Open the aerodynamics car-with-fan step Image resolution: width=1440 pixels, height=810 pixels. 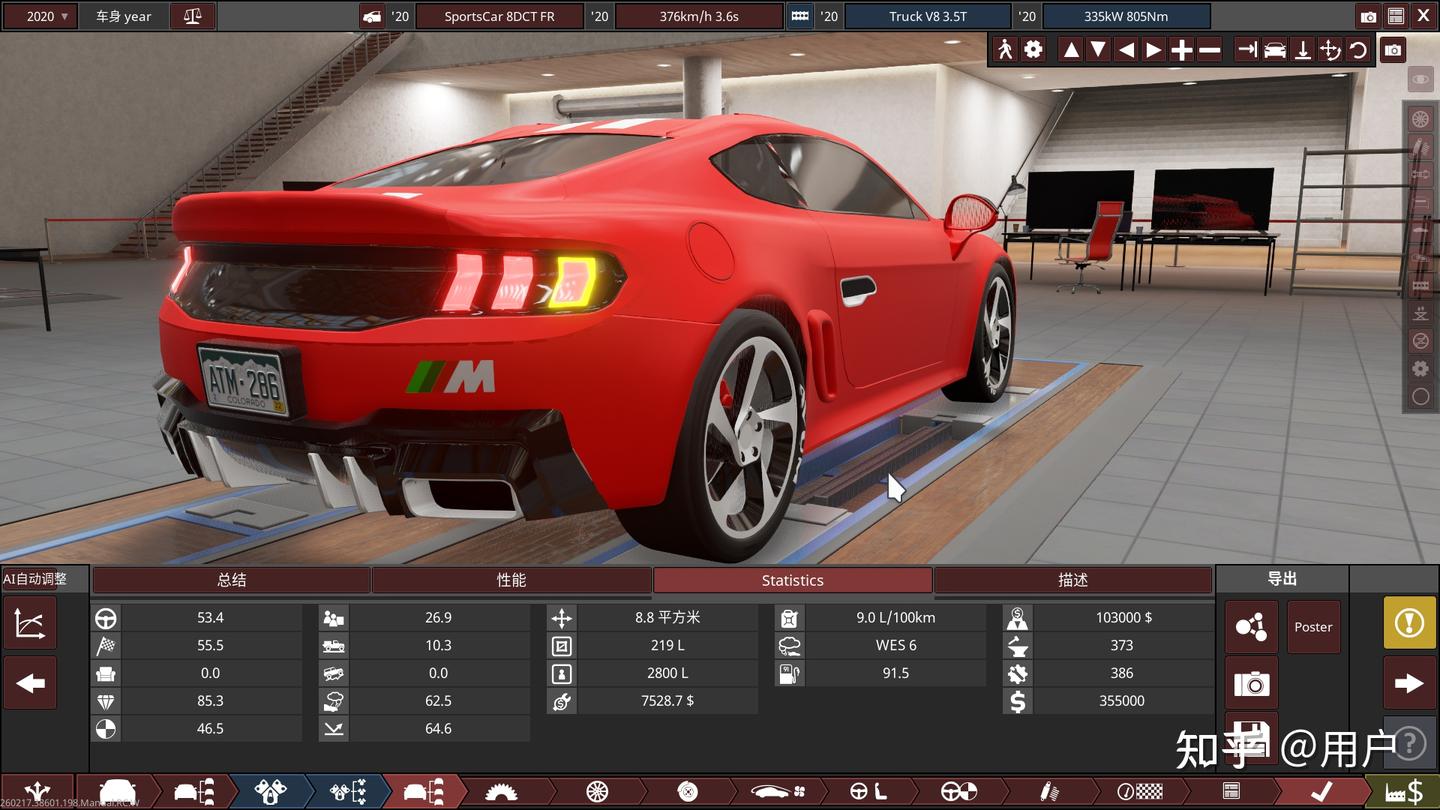[778, 791]
